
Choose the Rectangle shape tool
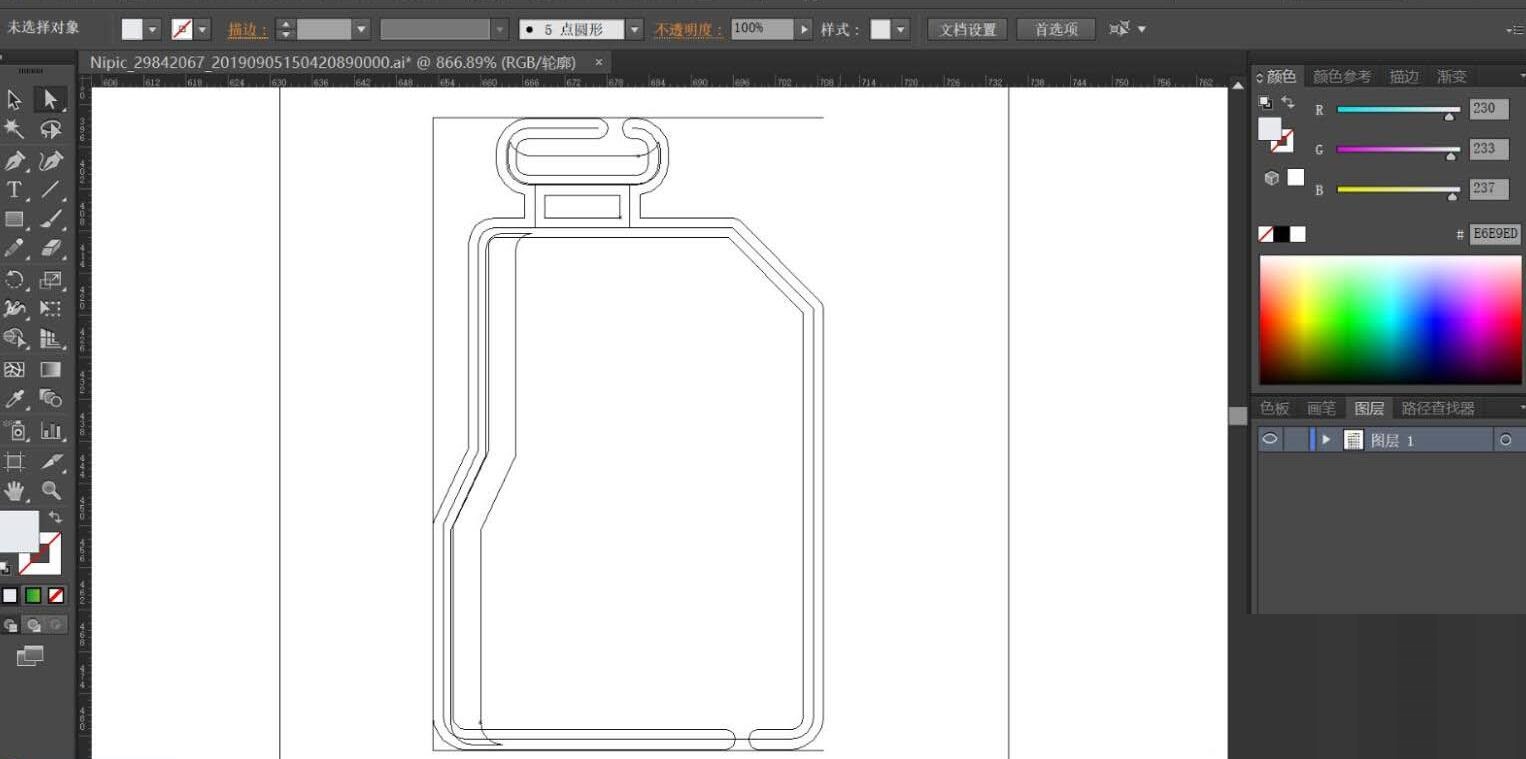15,219
